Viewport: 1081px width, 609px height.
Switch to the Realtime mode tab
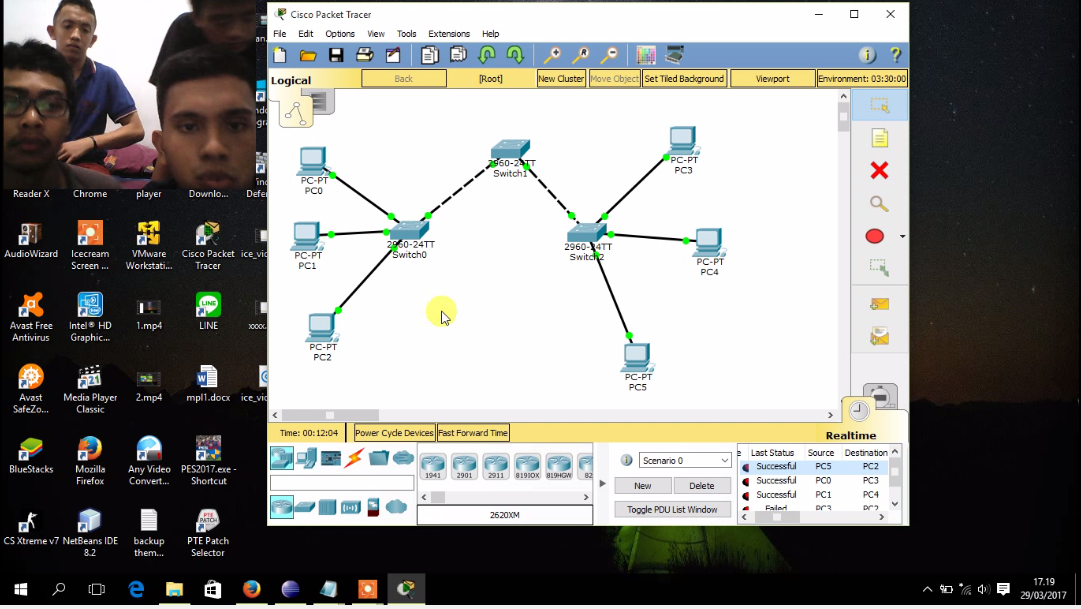(851, 435)
